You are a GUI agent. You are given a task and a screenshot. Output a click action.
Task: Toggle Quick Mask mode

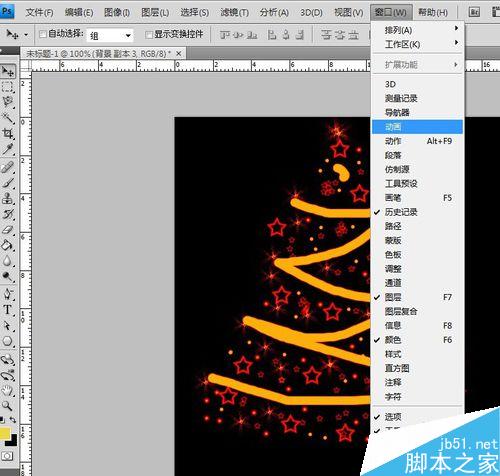coord(7,456)
